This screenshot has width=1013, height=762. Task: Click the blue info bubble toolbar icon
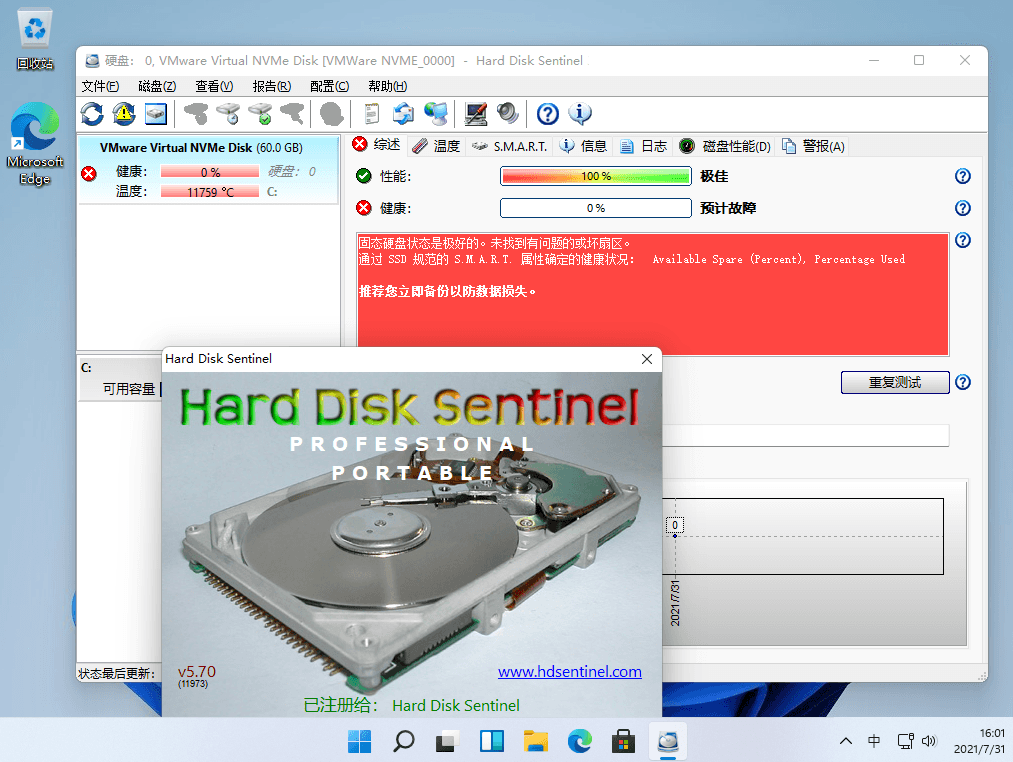[x=580, y=113]
